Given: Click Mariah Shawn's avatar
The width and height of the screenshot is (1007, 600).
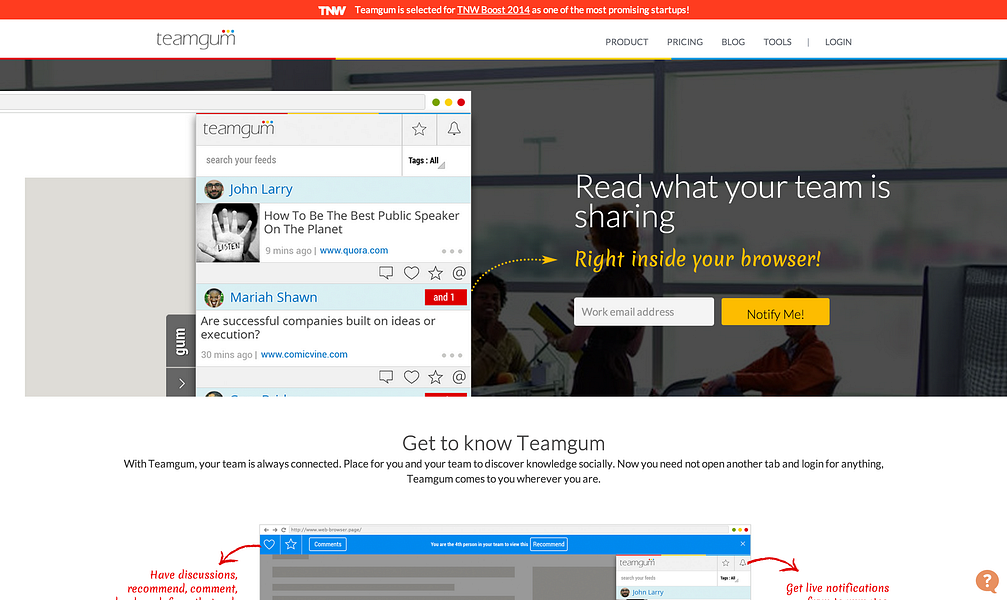Looking at the screenshot, I should tap(214, 297).
